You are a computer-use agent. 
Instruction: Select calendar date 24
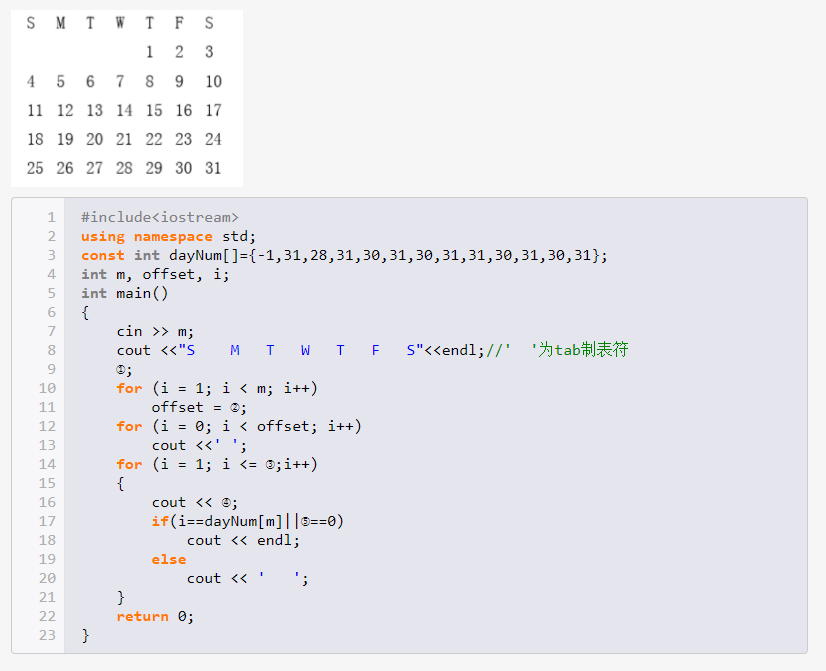pyautogui.click(x=213, y=139)
